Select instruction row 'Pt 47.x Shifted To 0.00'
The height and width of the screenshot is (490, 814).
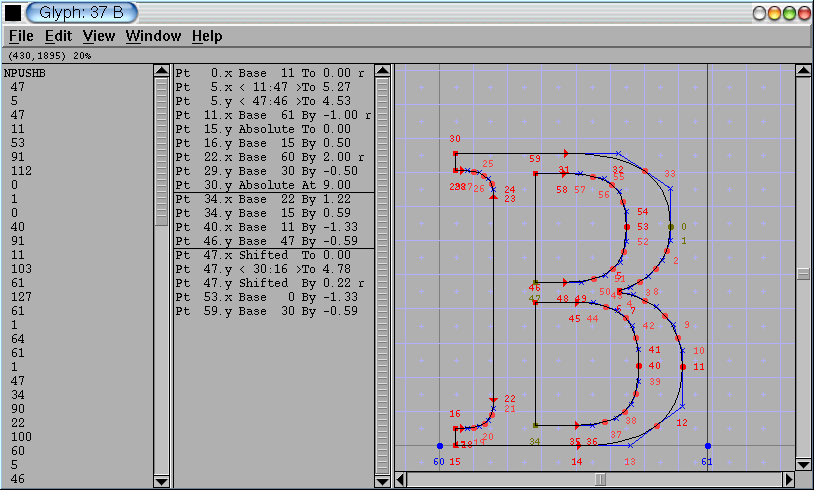pos(270,255)
